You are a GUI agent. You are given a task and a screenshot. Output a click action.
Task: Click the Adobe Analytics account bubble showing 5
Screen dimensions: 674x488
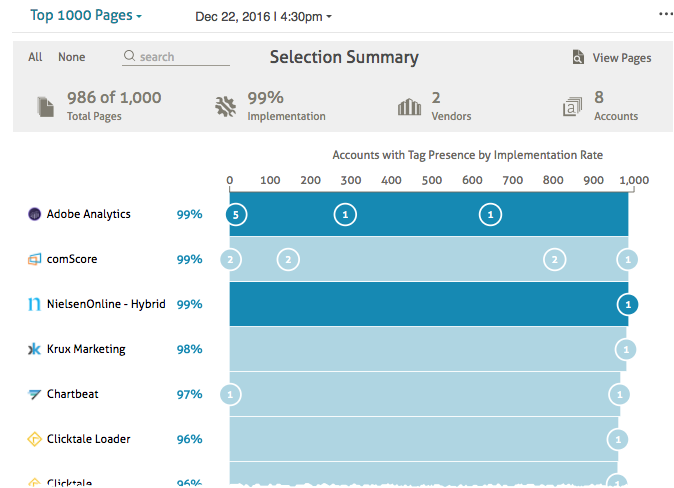pos(236,215)
